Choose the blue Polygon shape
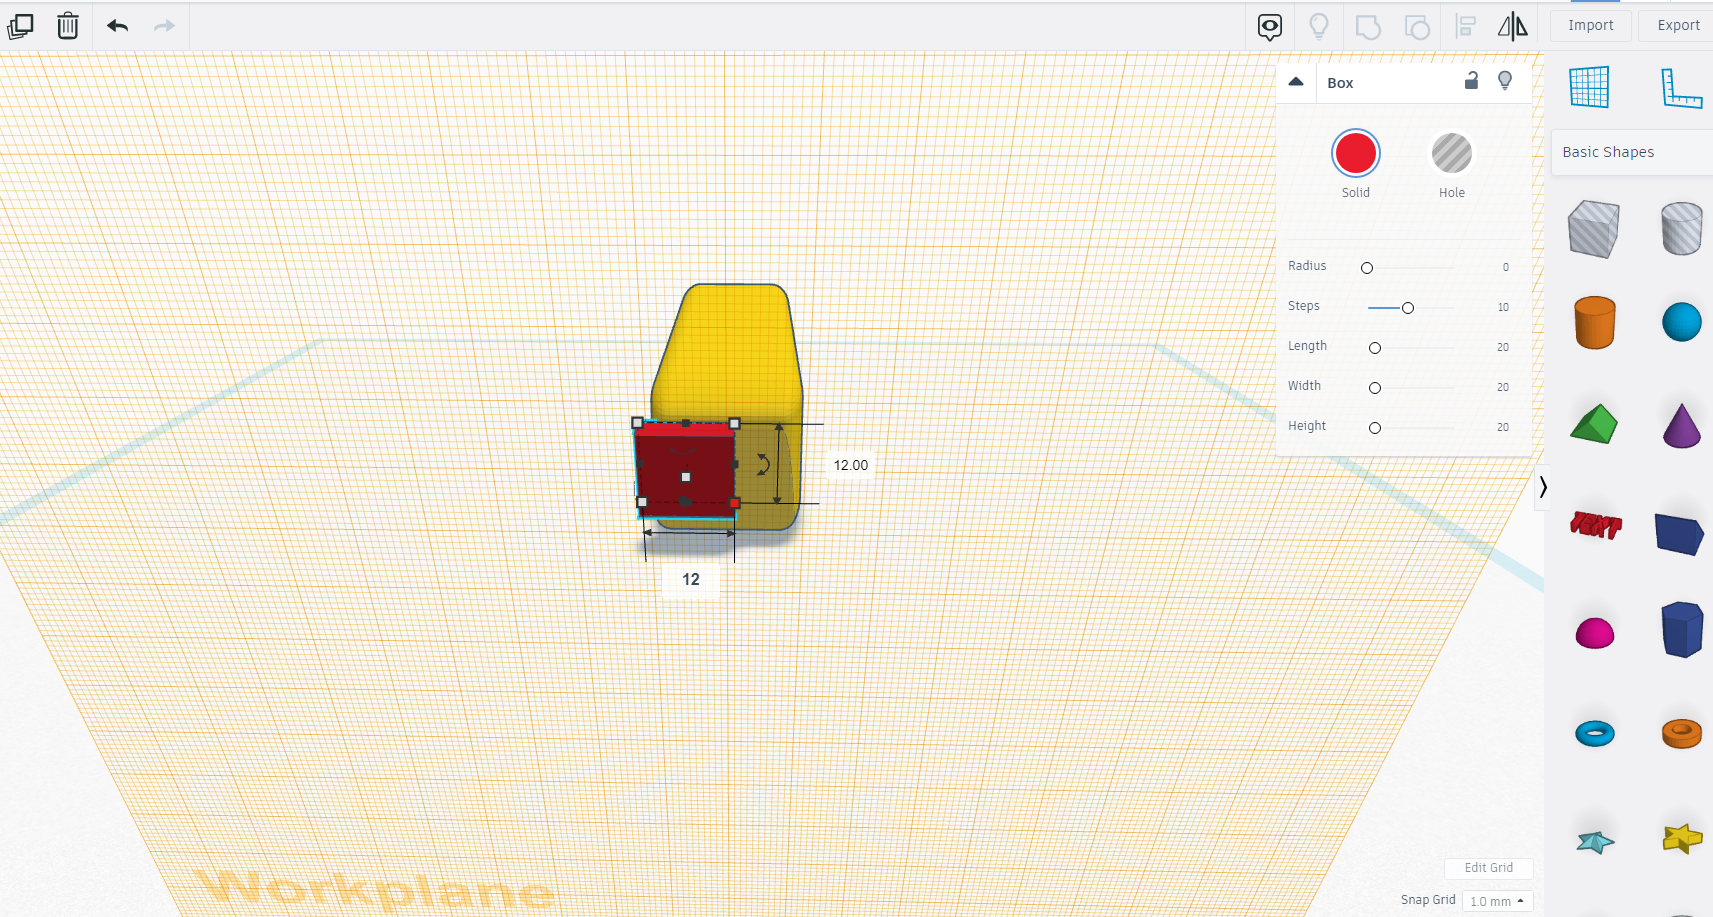Image resolution: width=1713 pixels, height=917 pixels. pyautogui.click(x=1681, y=629)
